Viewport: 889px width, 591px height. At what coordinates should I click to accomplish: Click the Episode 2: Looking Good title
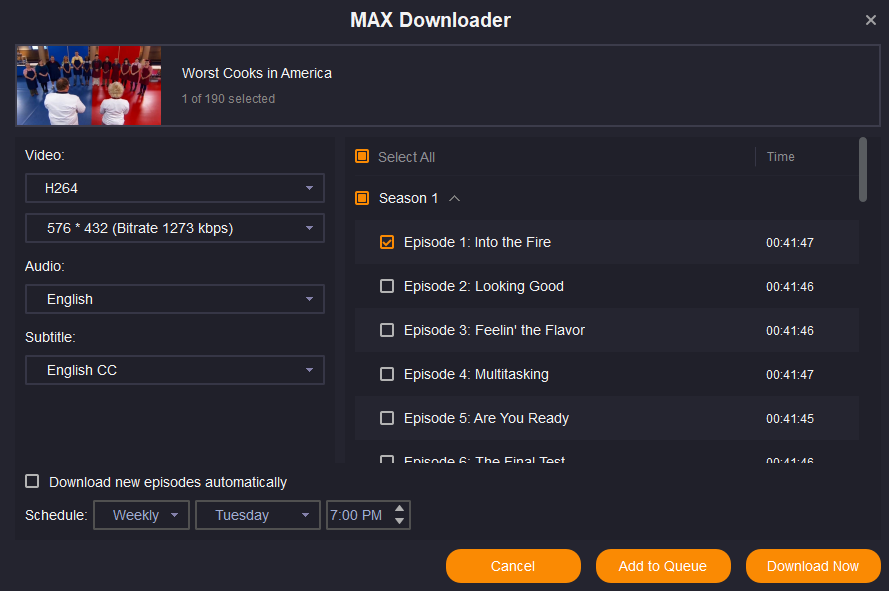tap(484, 286)
